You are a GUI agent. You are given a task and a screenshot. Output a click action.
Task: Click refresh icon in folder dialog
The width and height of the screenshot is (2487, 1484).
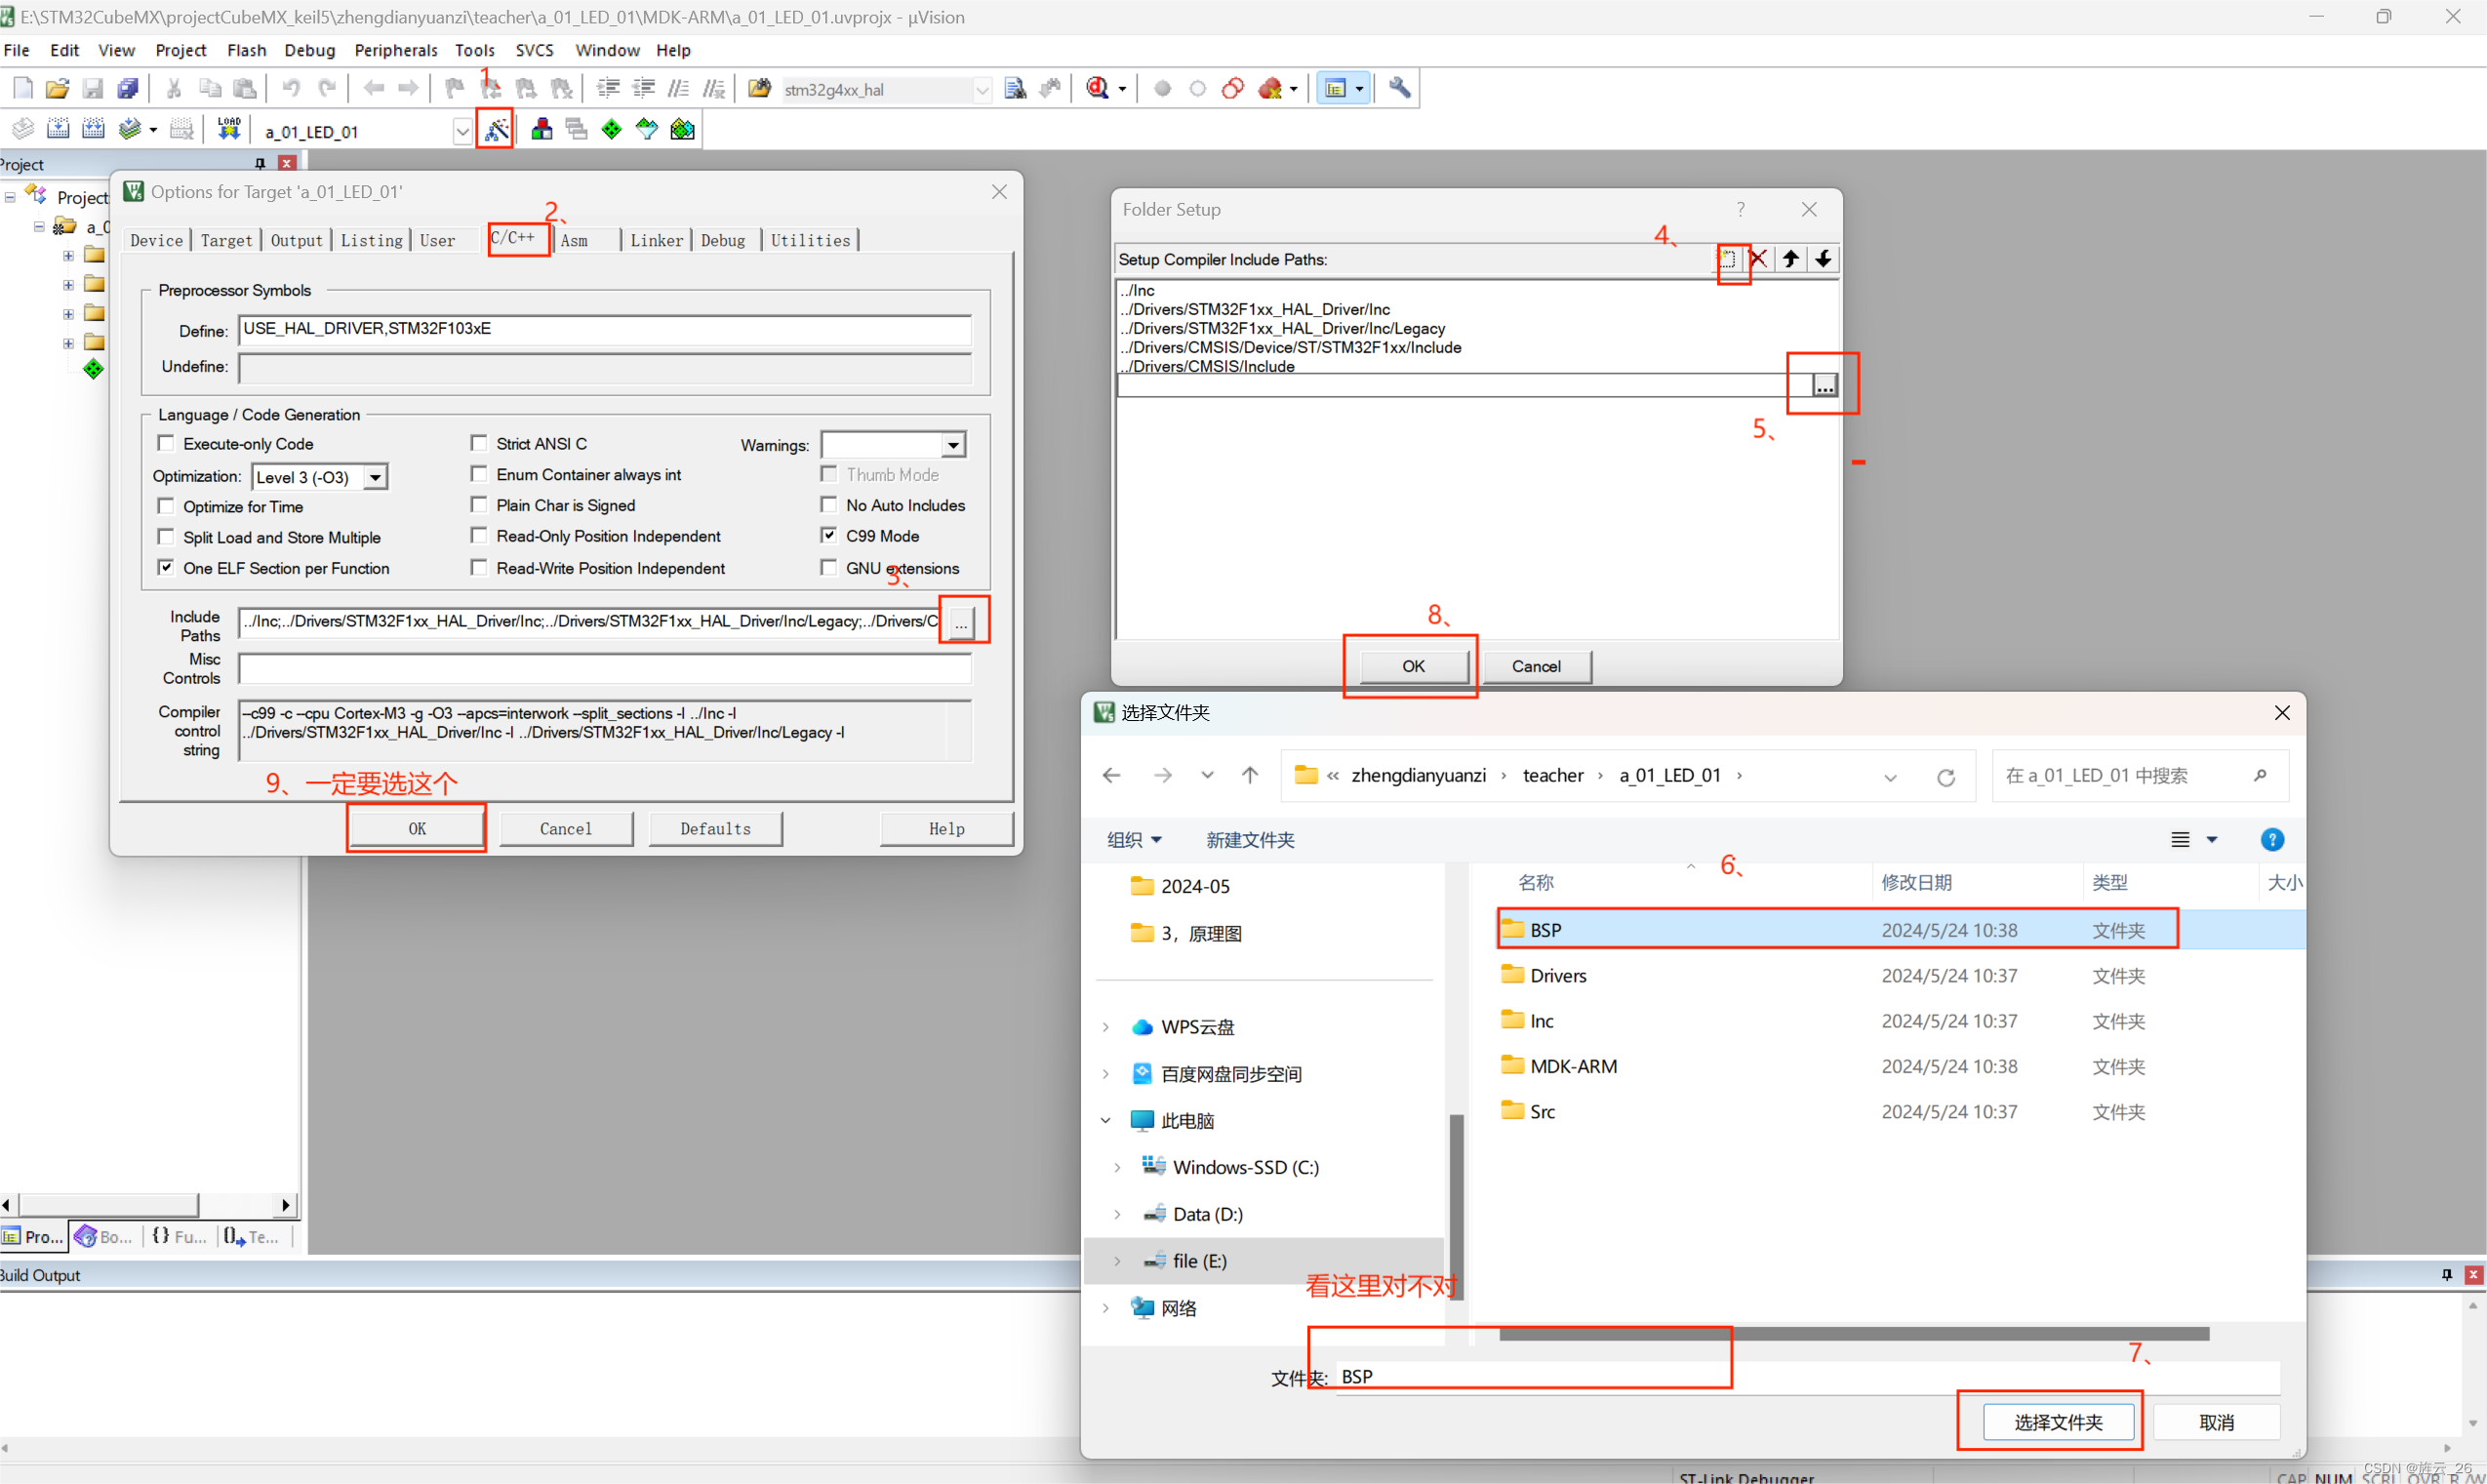pos(1946,777)
